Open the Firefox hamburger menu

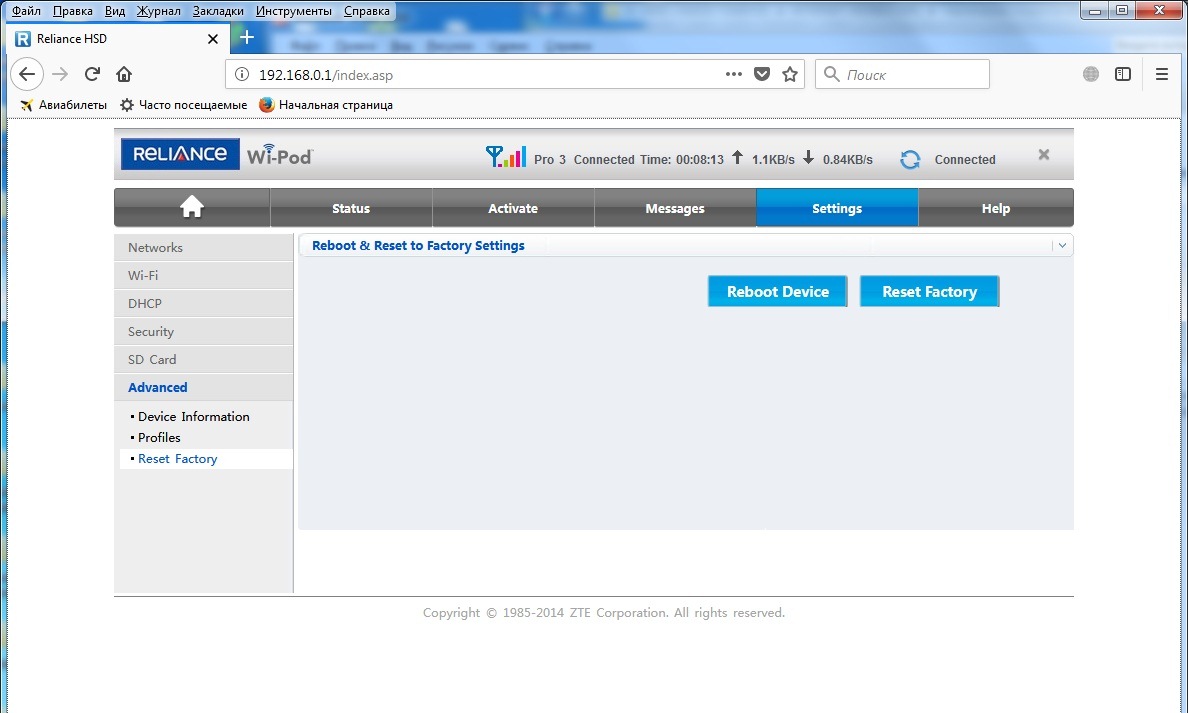pyautogui.click(x=1161, y=74)
